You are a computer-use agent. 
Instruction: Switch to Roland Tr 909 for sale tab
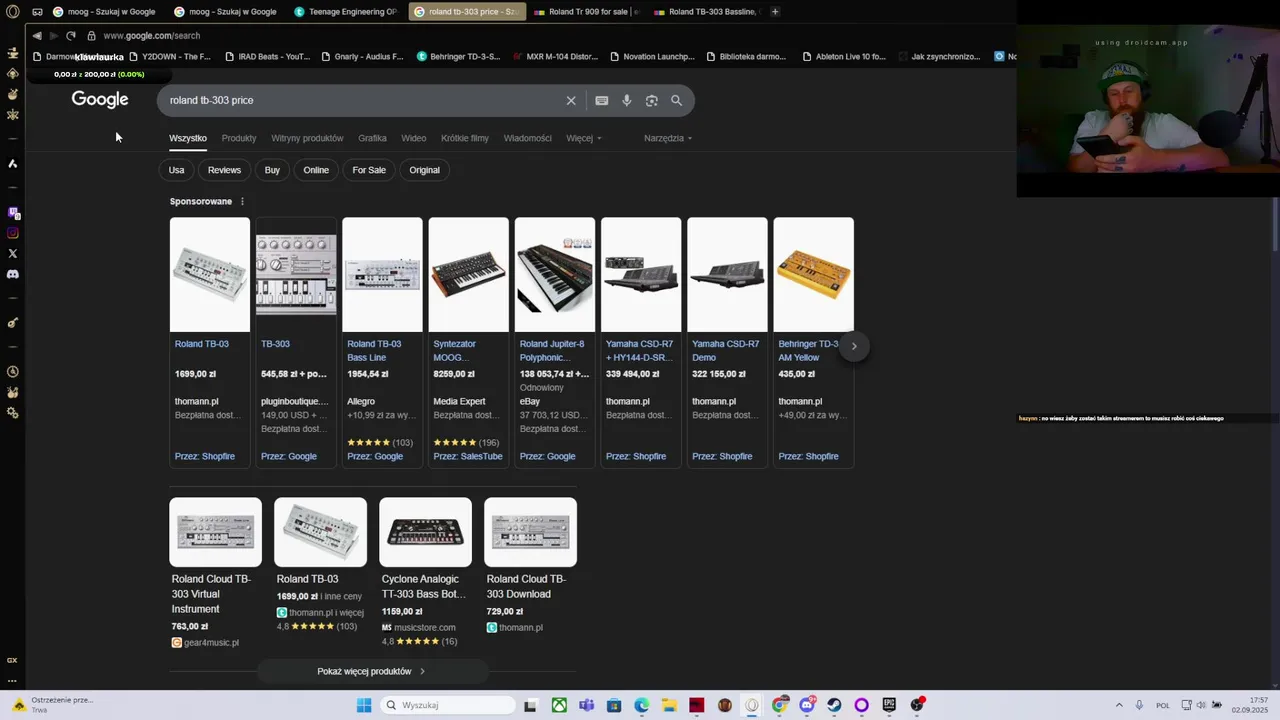coord(585,12)
